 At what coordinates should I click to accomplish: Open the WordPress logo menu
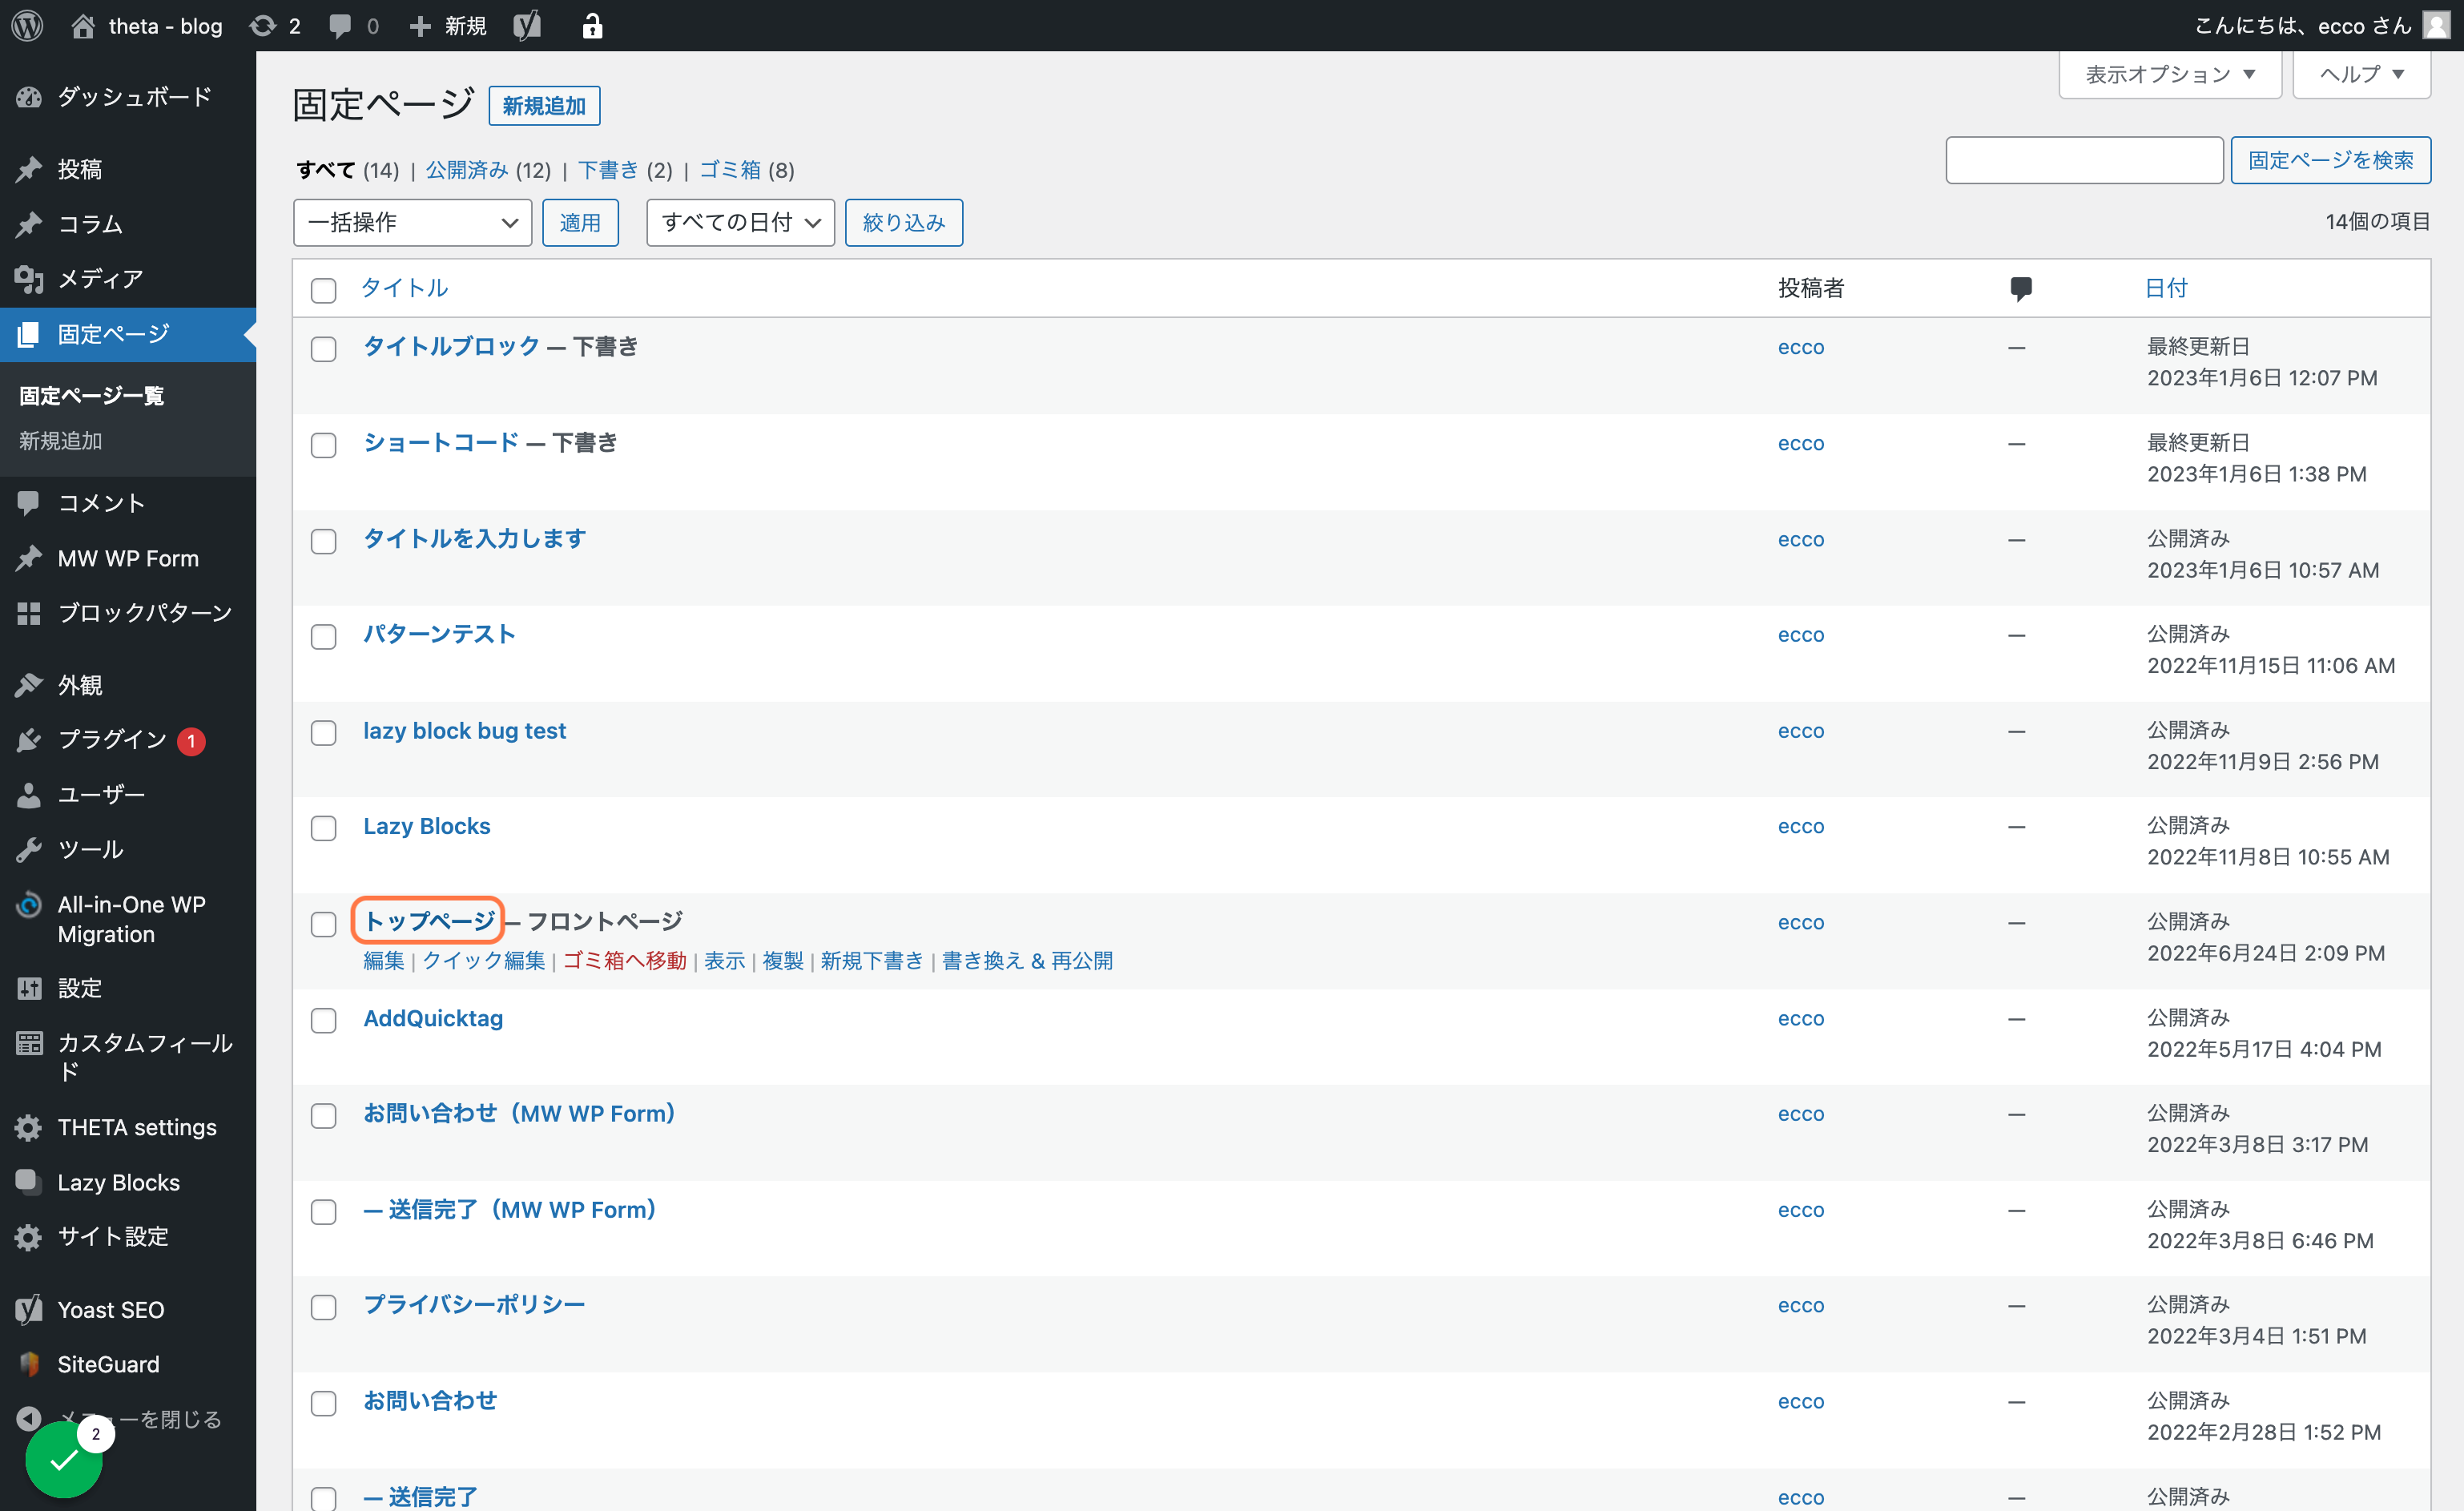[27, 25]
